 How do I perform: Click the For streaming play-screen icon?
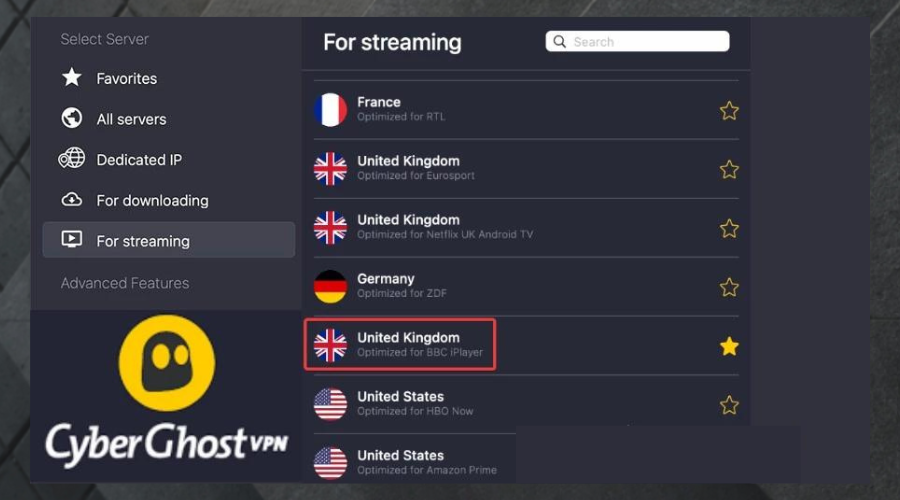click(72, 240)
